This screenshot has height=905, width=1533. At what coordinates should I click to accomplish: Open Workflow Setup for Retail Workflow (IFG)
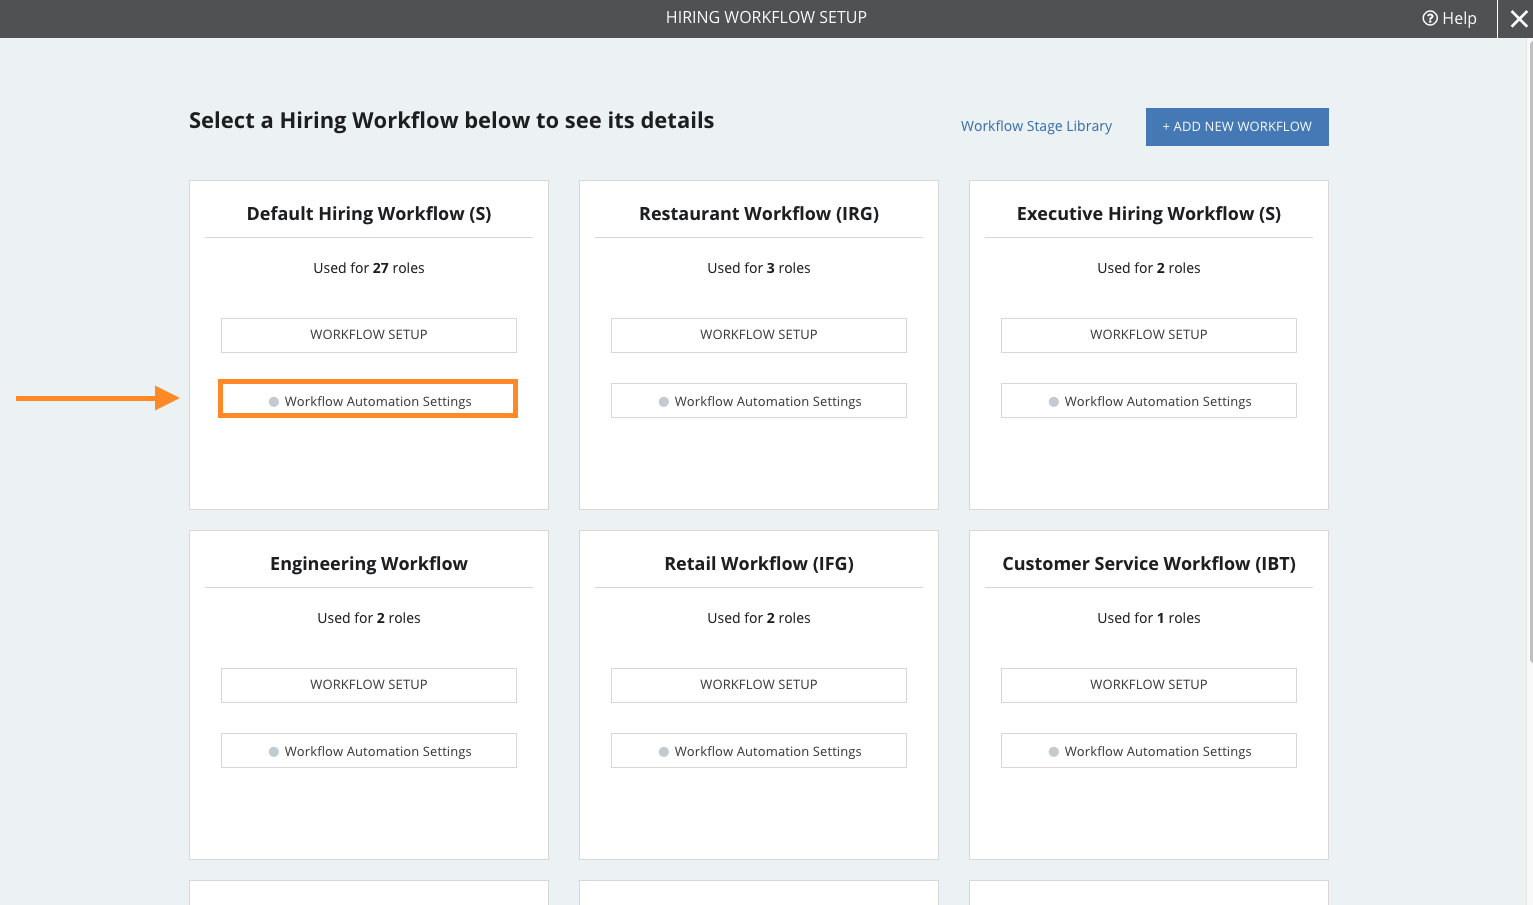pos(759,685)
